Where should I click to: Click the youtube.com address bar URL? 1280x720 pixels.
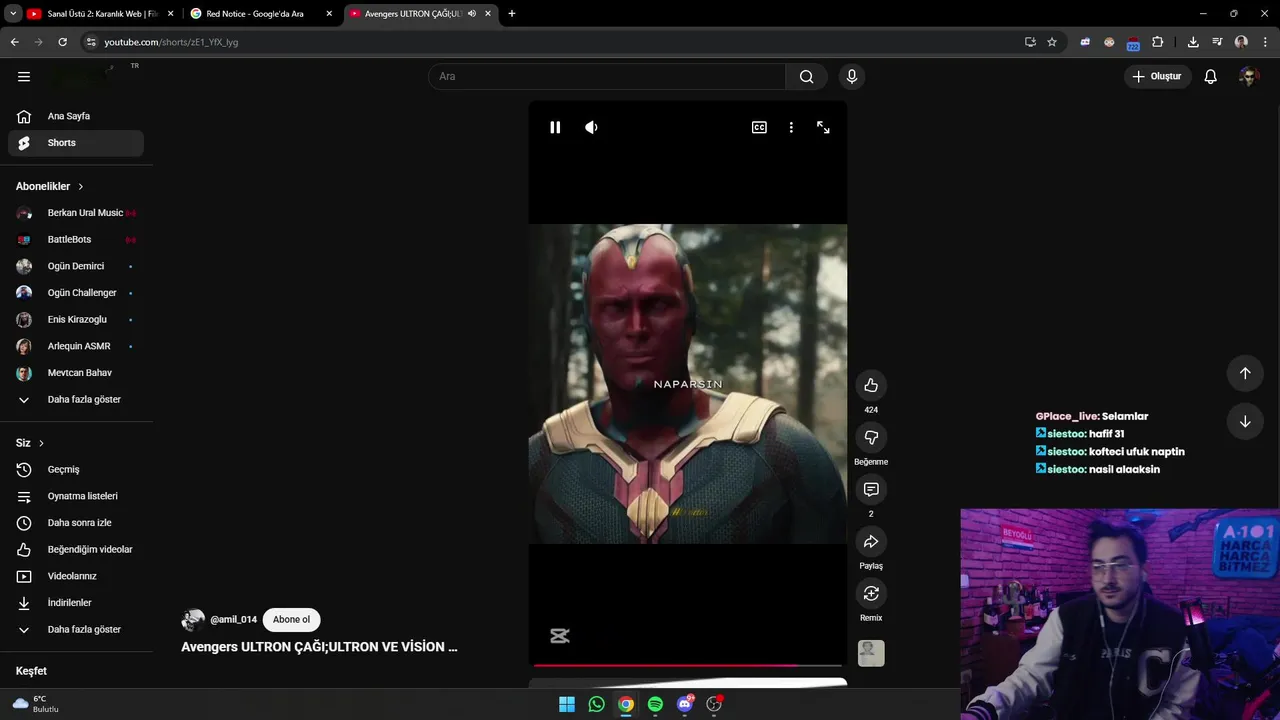tap(171, 42)
